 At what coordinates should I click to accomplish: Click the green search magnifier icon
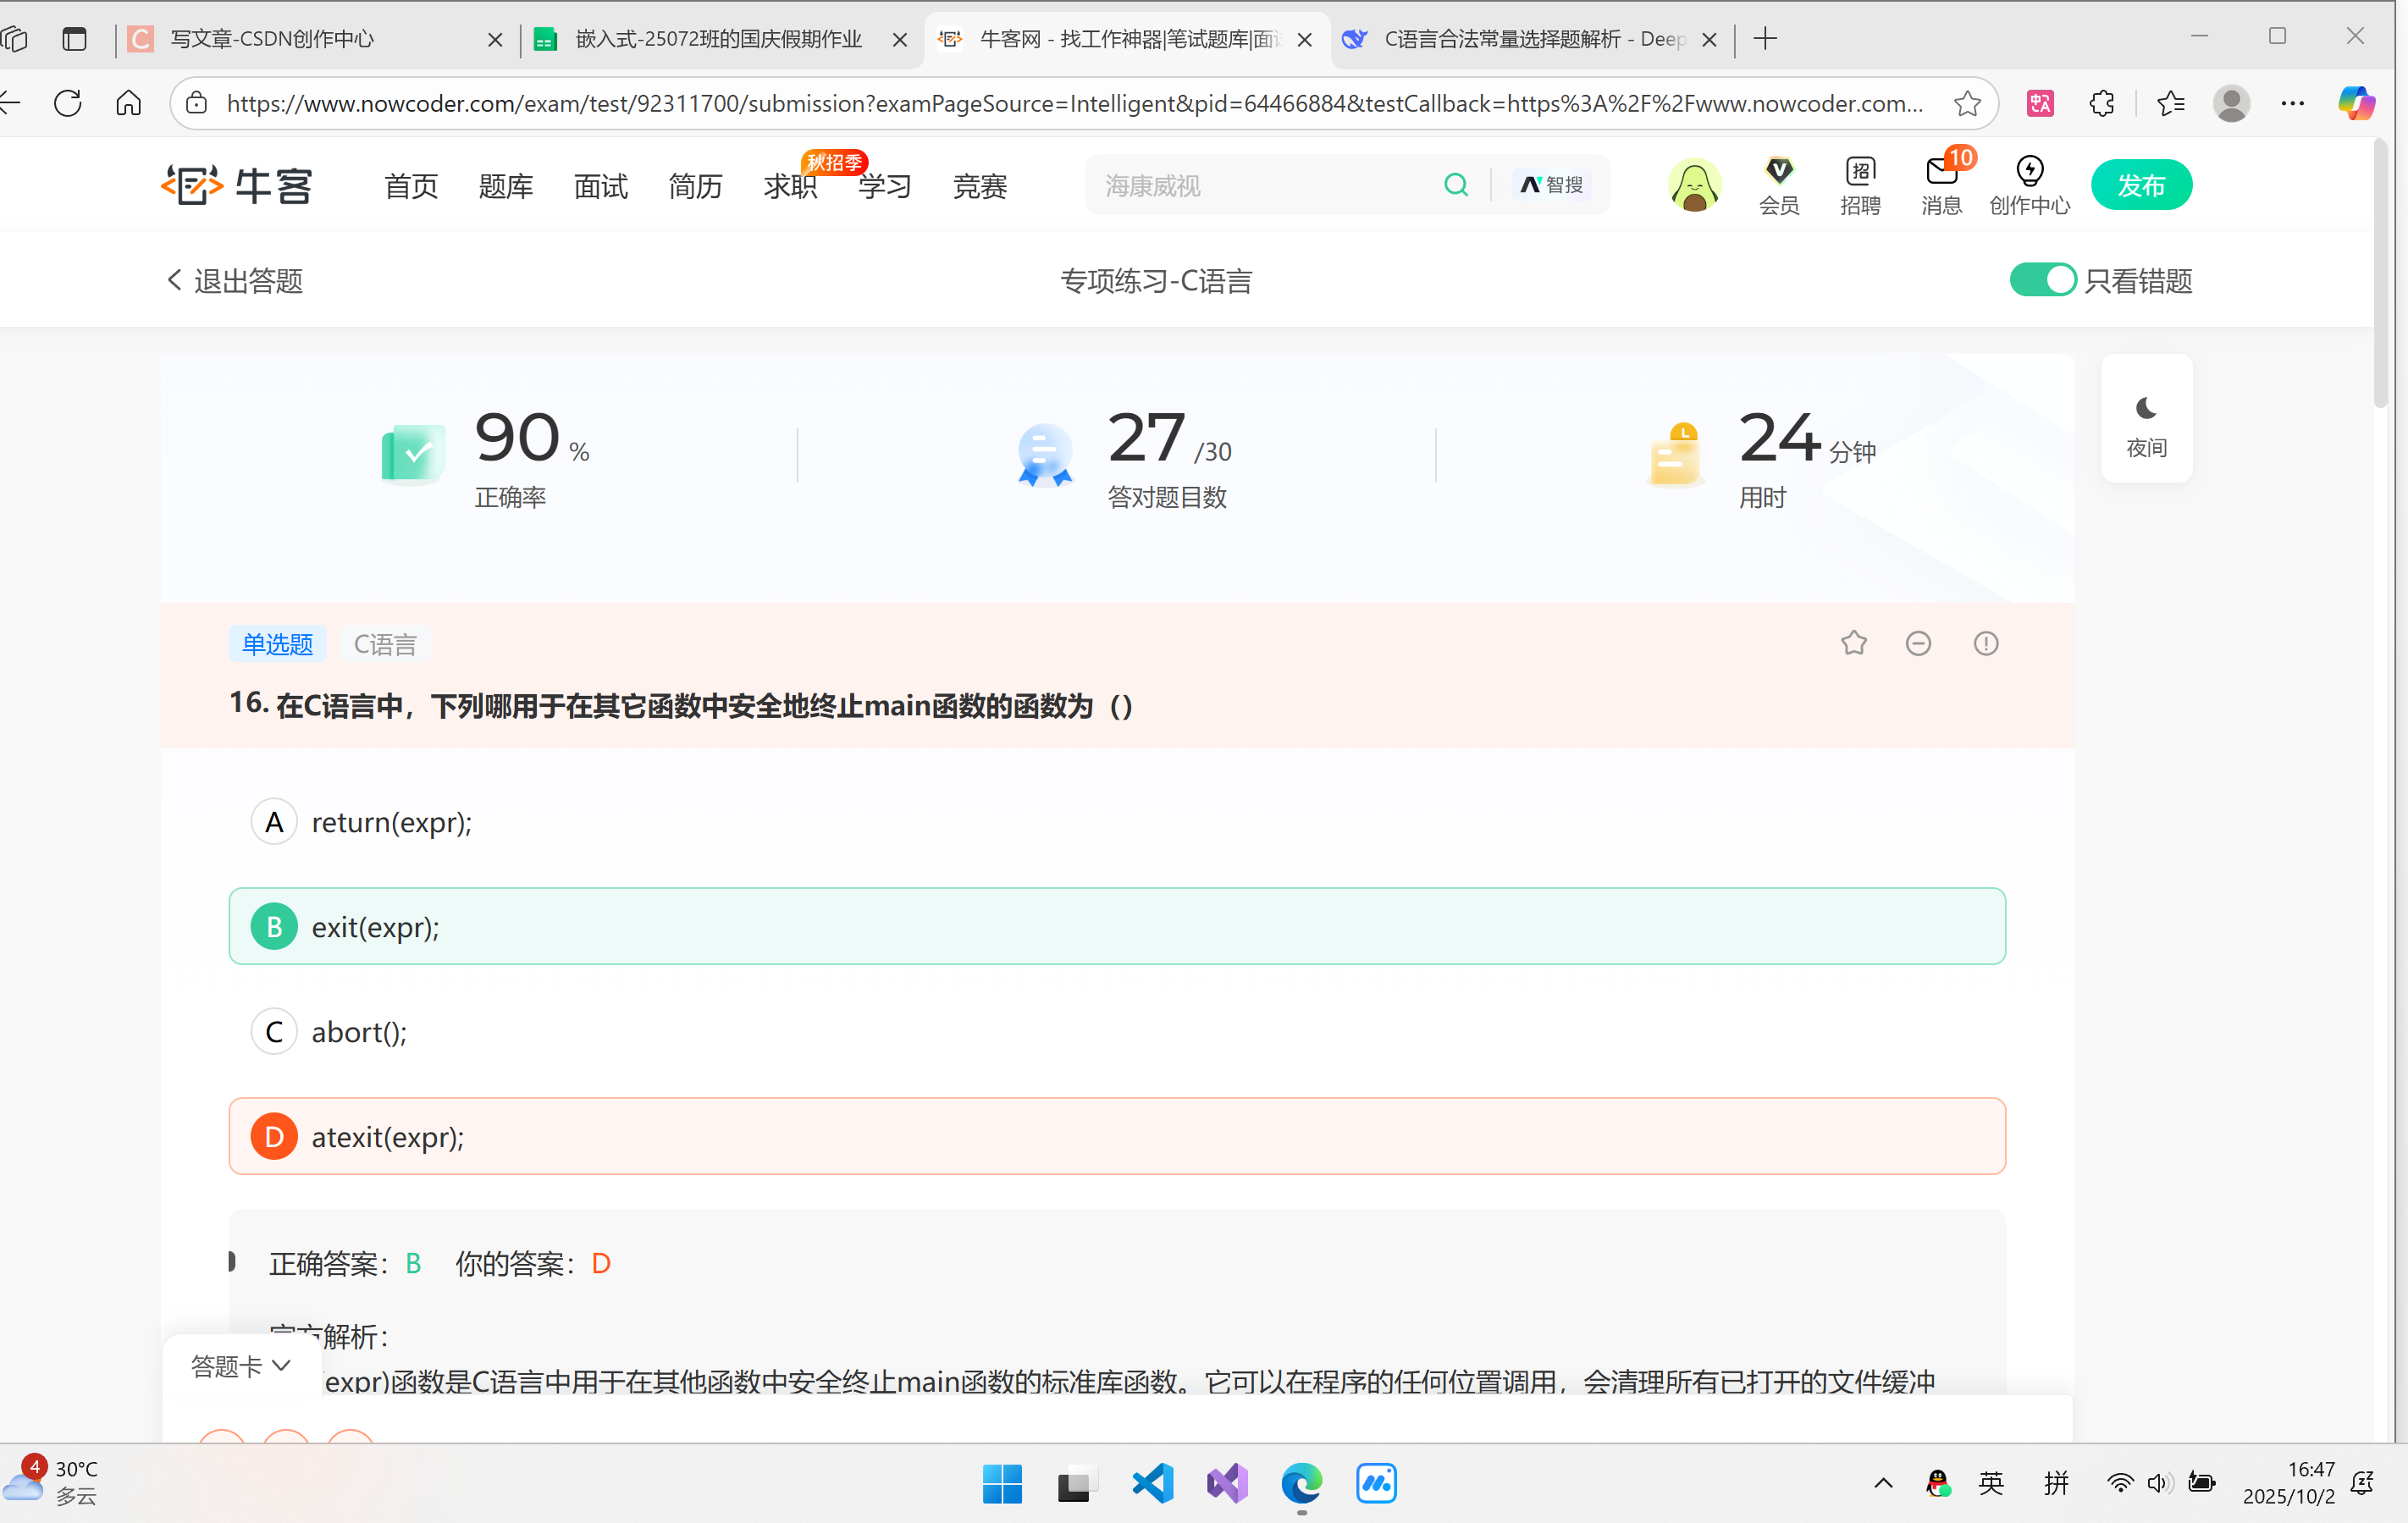point(1455,185)
